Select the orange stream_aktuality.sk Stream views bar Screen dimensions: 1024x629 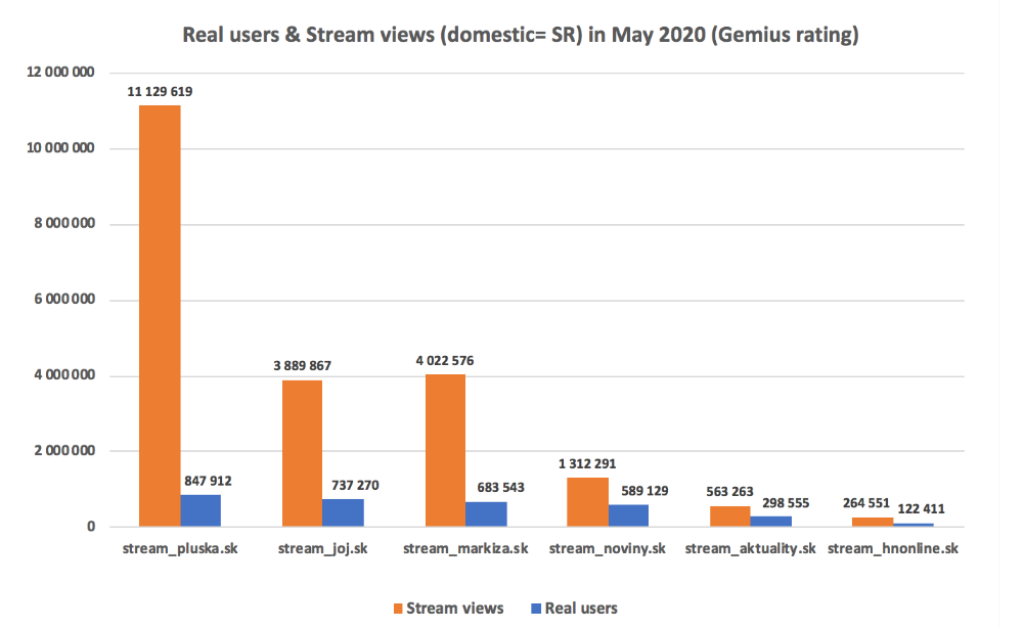730,516
